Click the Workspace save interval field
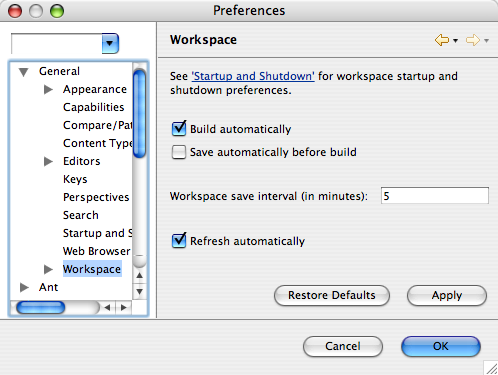This screenshot has width=498, height=375. point(435,196)
